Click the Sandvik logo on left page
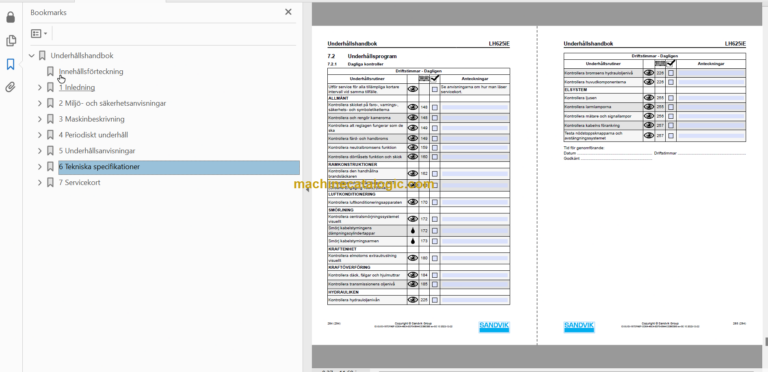The height and width of the screenshot is (372, 768). [494, 327]
